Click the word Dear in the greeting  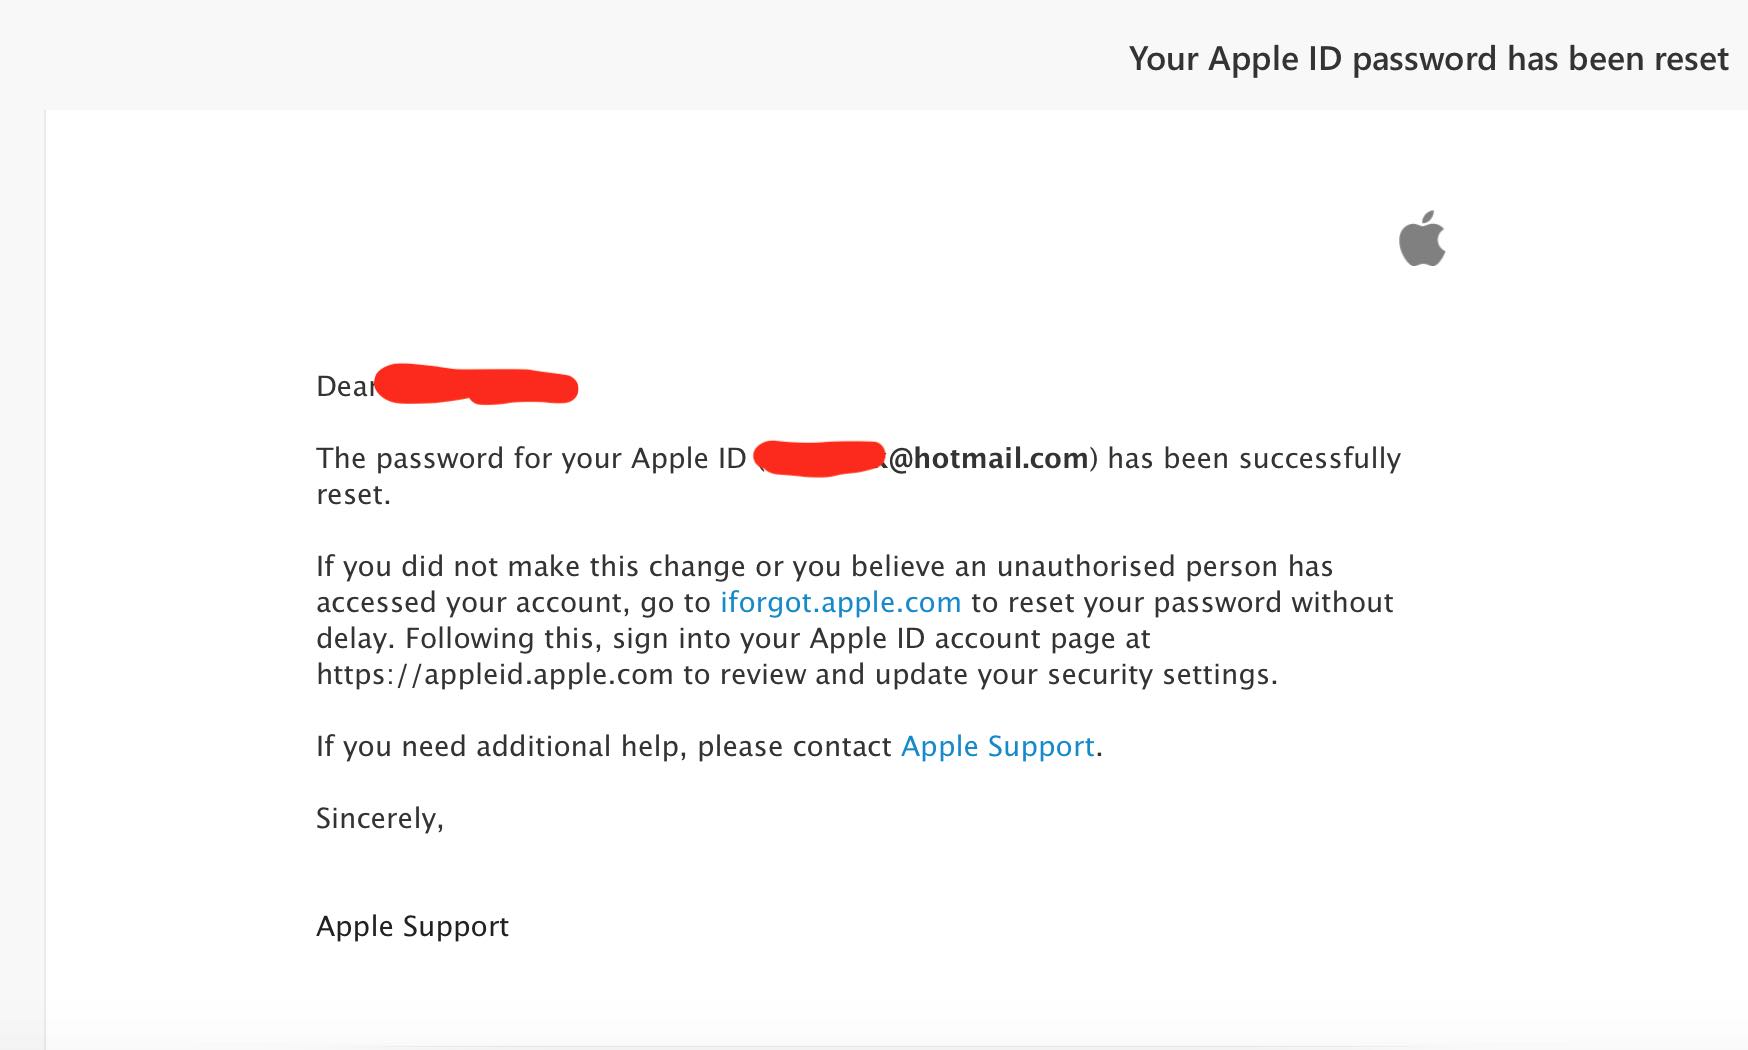[343, 386]
